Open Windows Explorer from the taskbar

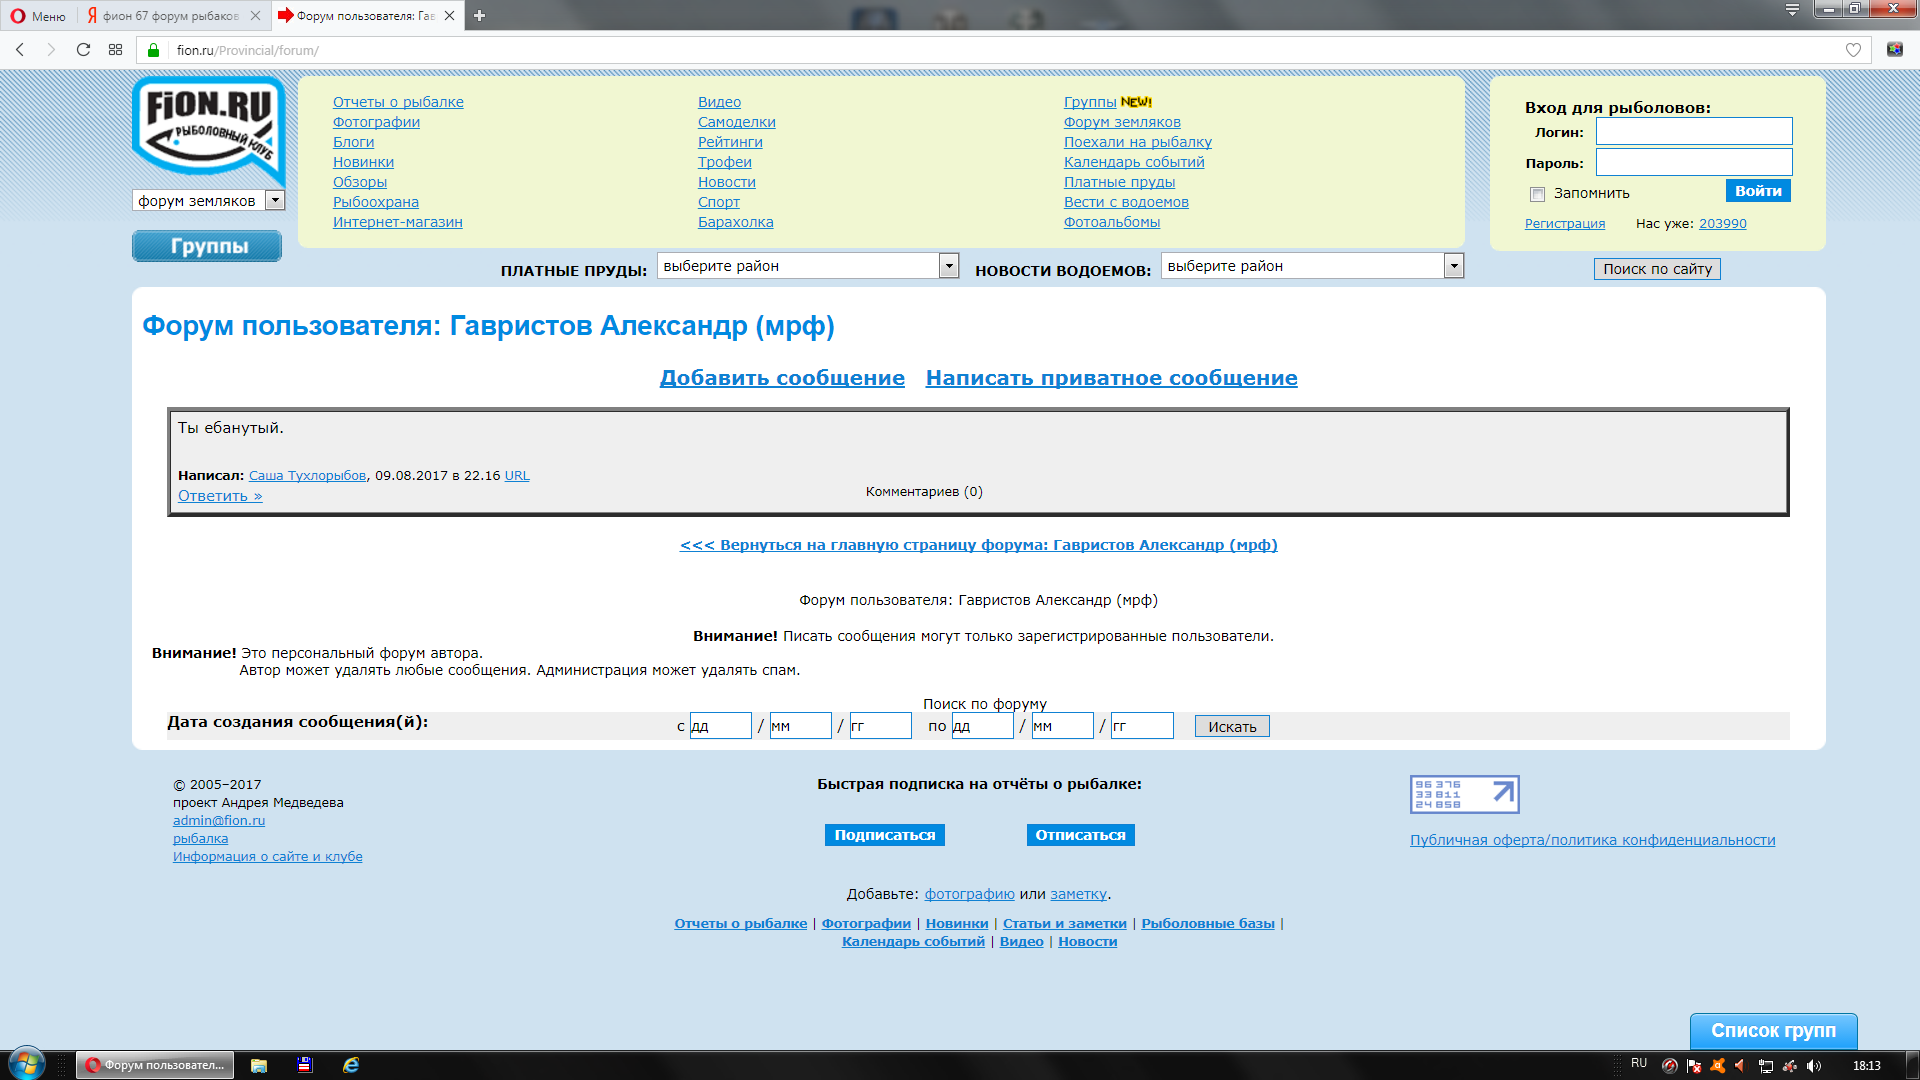coord(259,1065)
